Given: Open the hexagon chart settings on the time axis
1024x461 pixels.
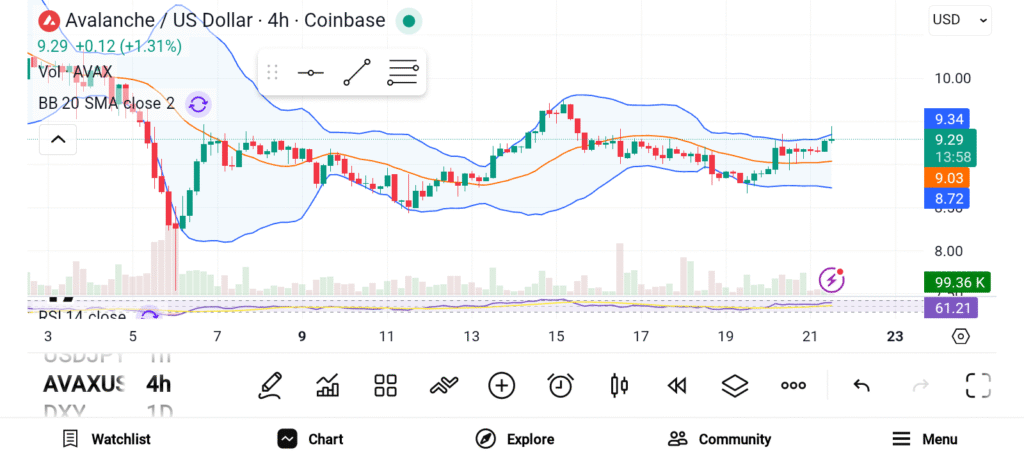Looking at the screenshot, I should tap(960, 336).
